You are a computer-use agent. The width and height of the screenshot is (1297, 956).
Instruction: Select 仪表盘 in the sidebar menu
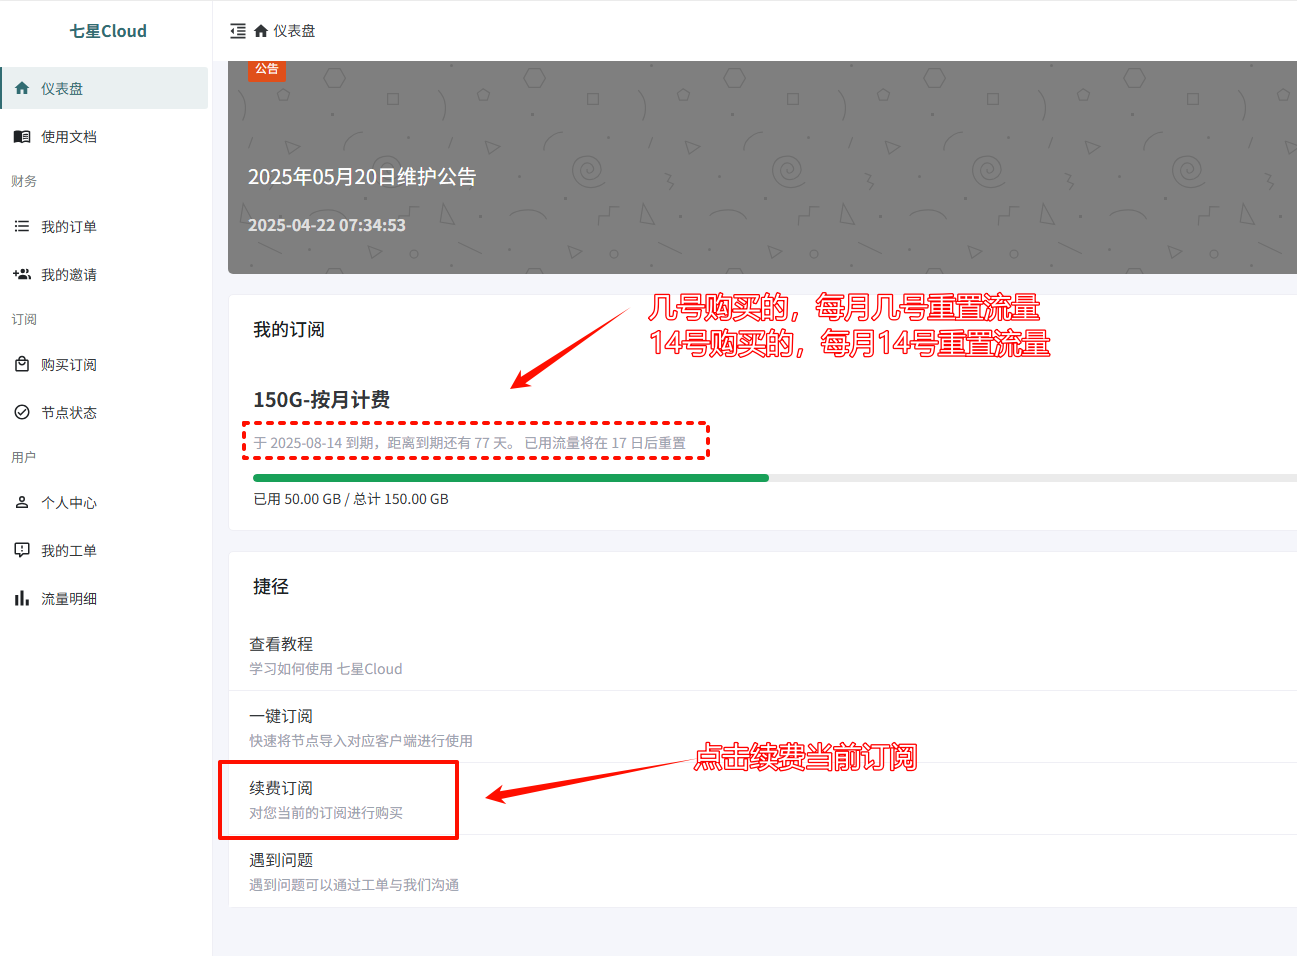(x=105, y=88)
